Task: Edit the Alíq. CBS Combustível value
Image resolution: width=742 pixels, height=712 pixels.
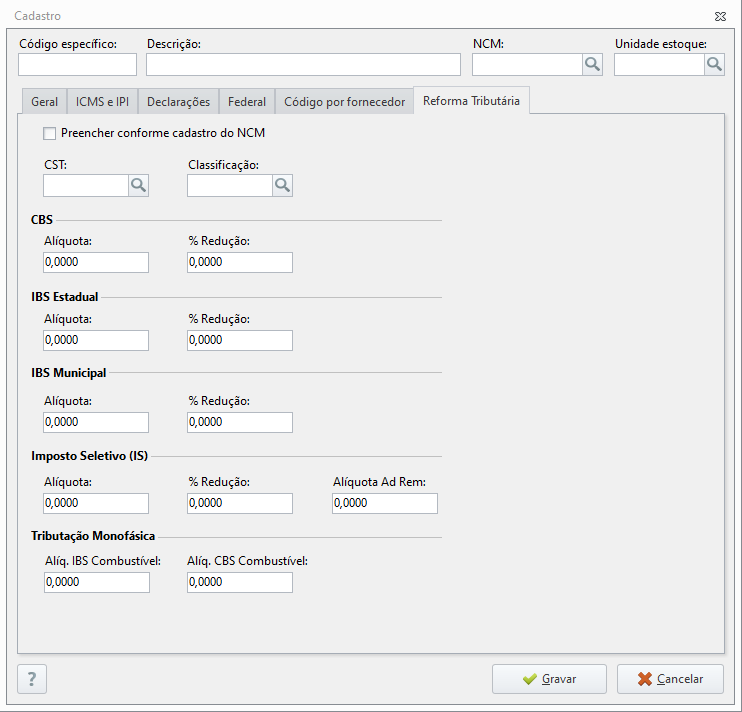Action: point(240,582)
